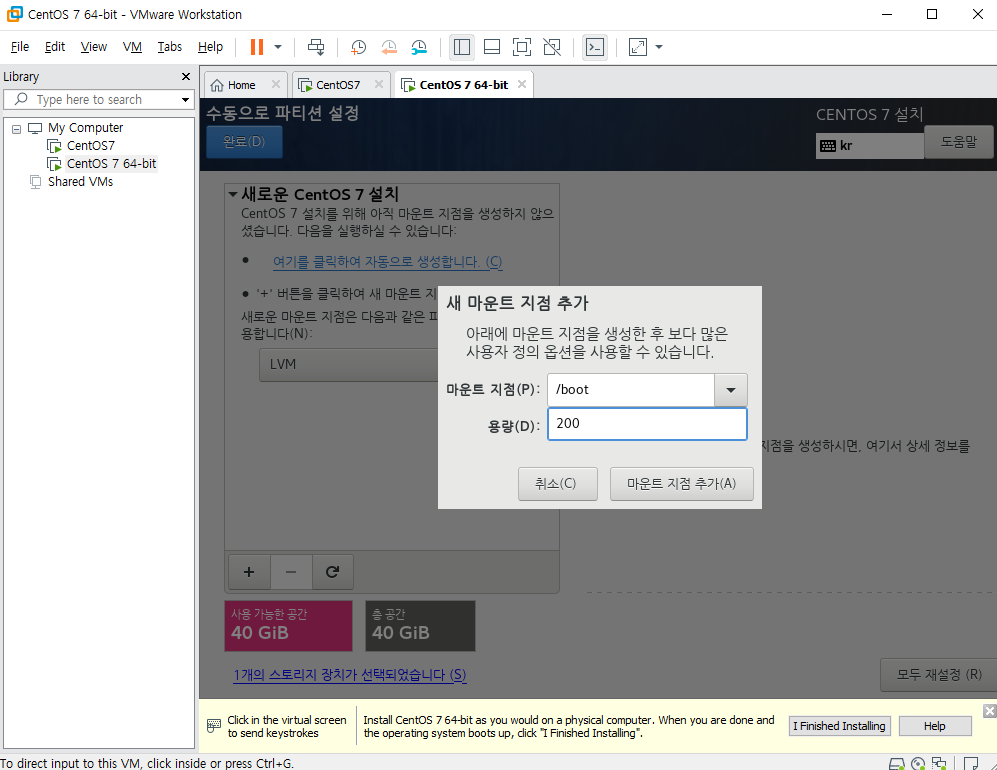
Task: Open the snapshot manager icon
Action: point(419,47)
